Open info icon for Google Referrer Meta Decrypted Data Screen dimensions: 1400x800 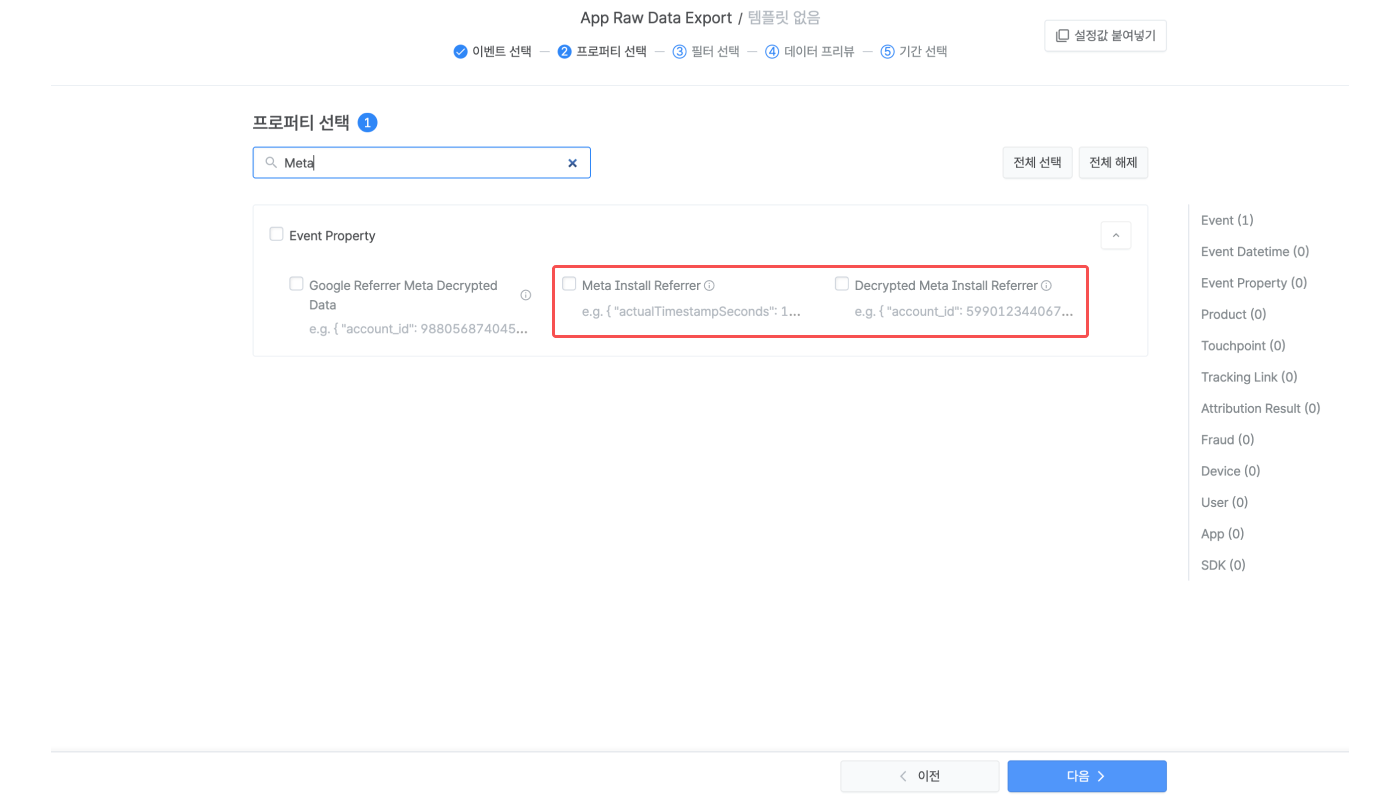pyautogui.click(x=525, y=295)
